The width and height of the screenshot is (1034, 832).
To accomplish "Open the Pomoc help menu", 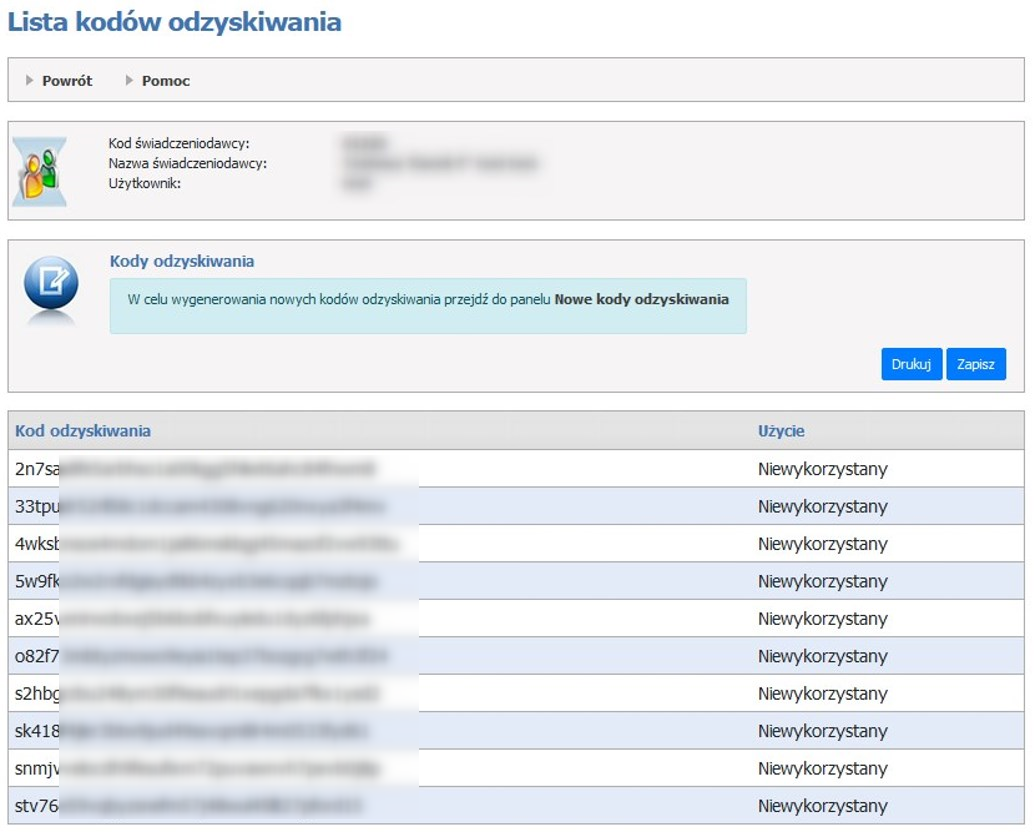I will tap(165, 81).
